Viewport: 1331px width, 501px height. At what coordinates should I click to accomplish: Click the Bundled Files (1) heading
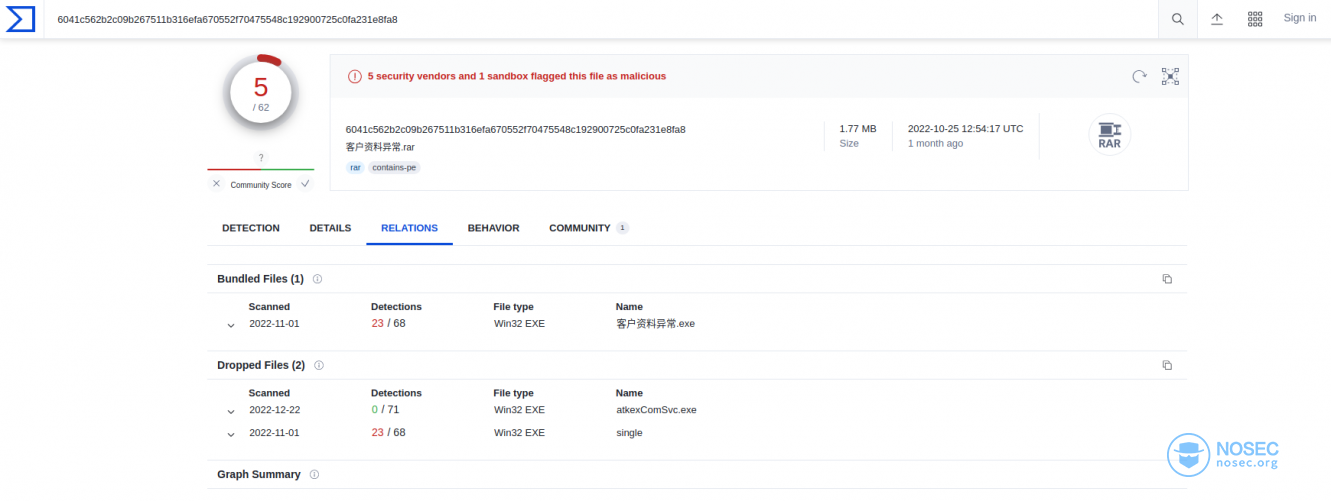[x=260, y=279]
